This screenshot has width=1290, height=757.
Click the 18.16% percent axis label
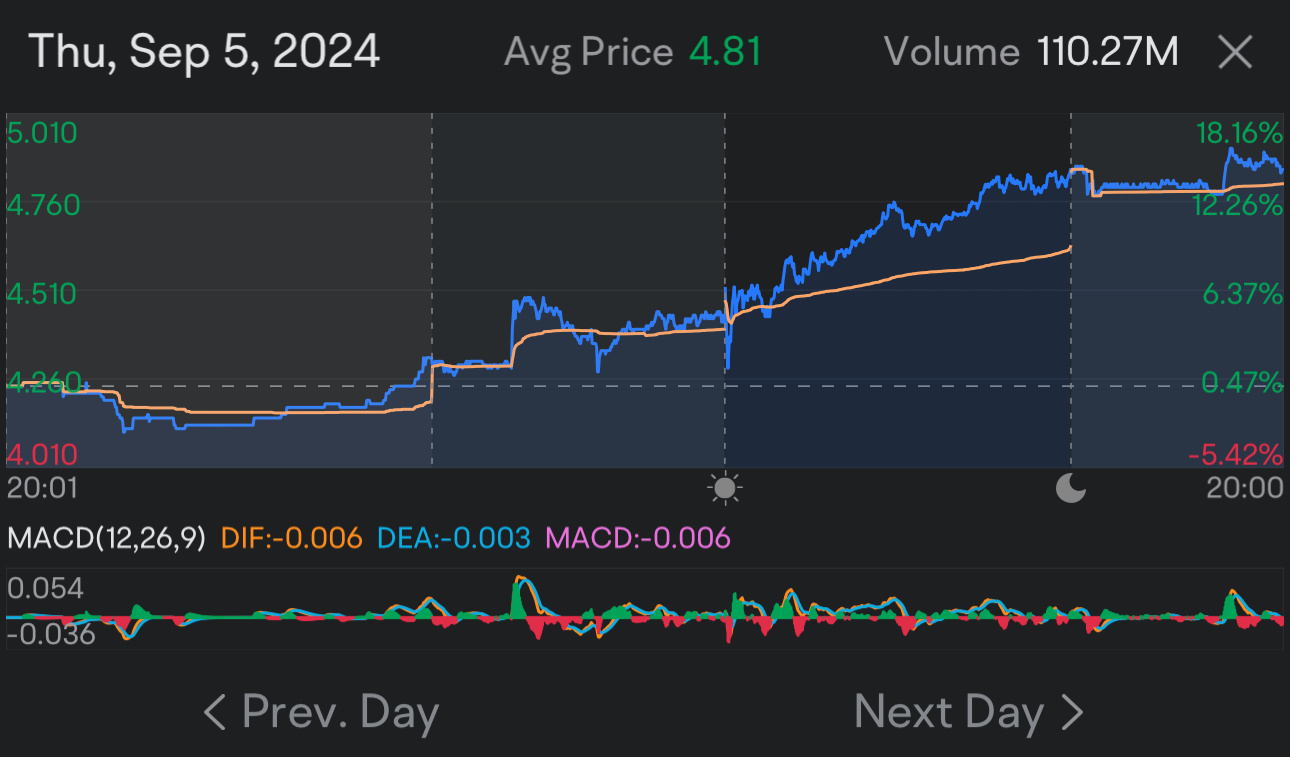1239,133
